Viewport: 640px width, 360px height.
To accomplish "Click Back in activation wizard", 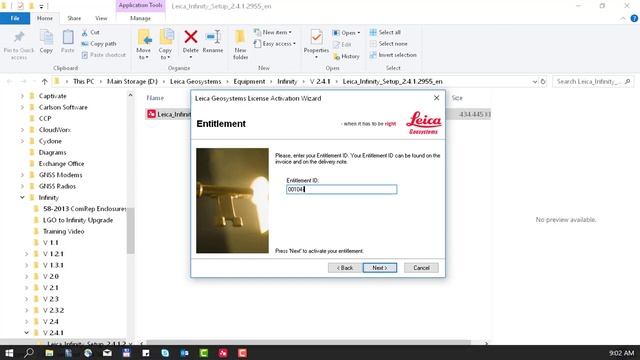I will (x=345, y=268).
